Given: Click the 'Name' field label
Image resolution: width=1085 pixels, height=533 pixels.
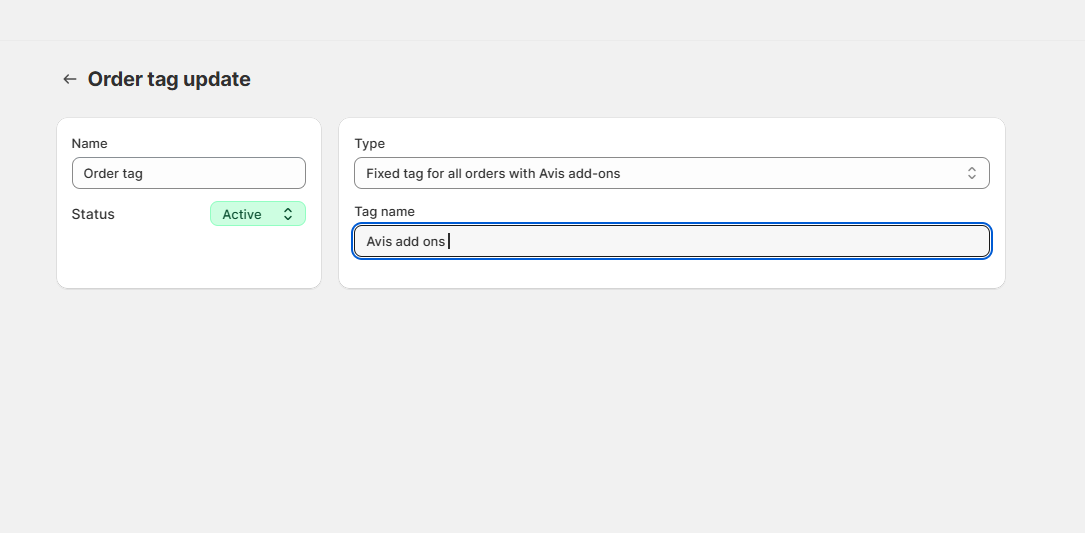Looking at the screenshot, I should point(89,143).
